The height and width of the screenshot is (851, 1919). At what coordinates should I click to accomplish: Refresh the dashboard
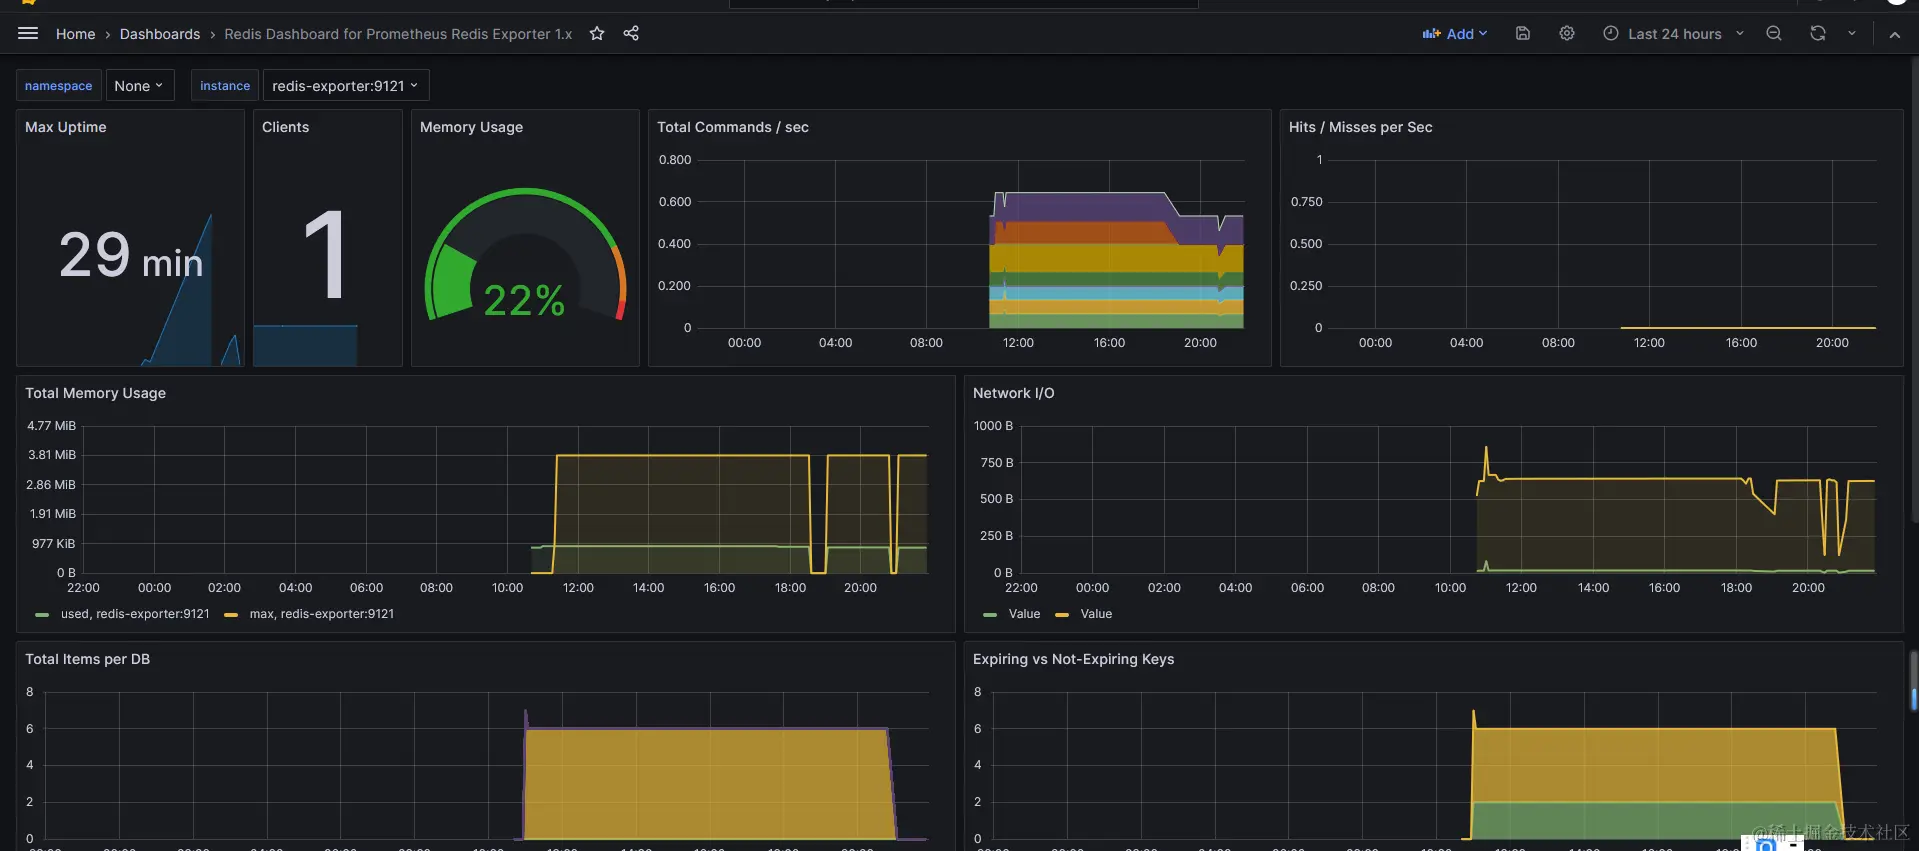(1818, 33)
